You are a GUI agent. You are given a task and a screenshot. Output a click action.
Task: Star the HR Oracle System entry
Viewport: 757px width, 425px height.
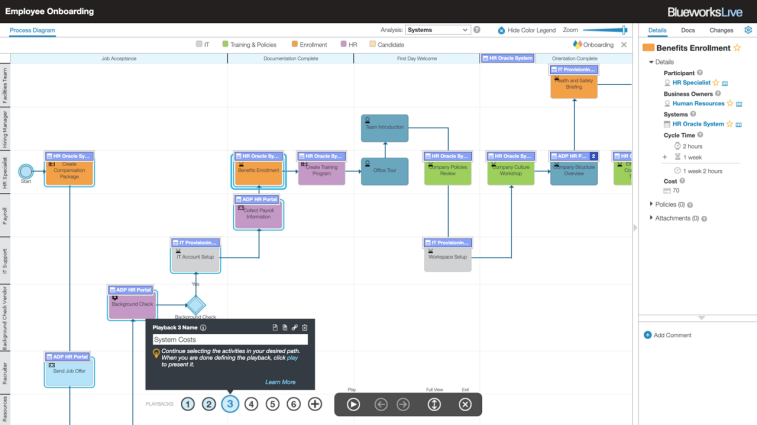(x=729, y=124)
